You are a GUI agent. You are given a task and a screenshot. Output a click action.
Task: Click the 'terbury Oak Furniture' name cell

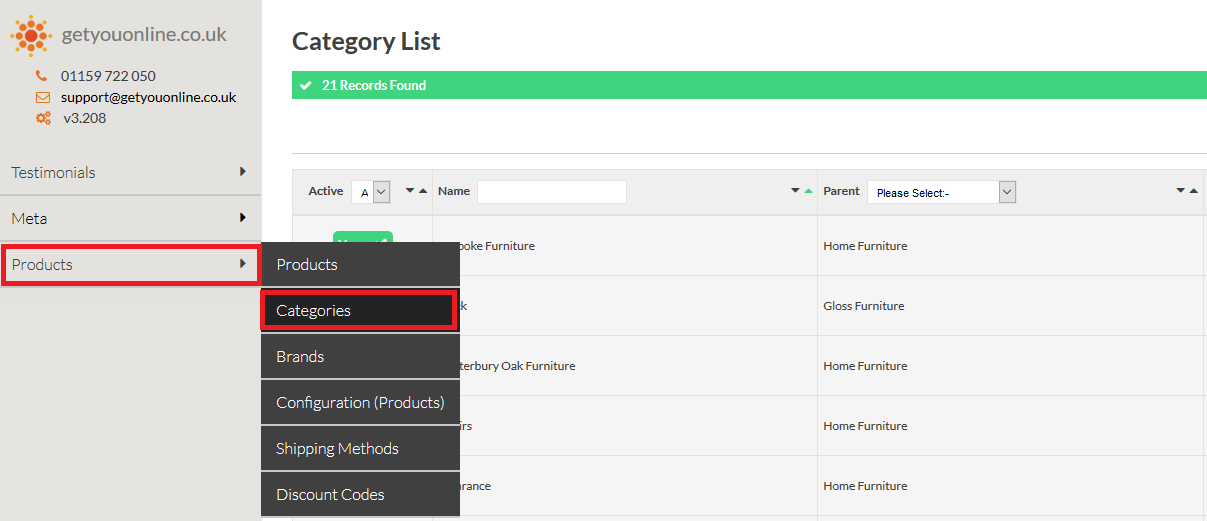[x=518, y=366]
